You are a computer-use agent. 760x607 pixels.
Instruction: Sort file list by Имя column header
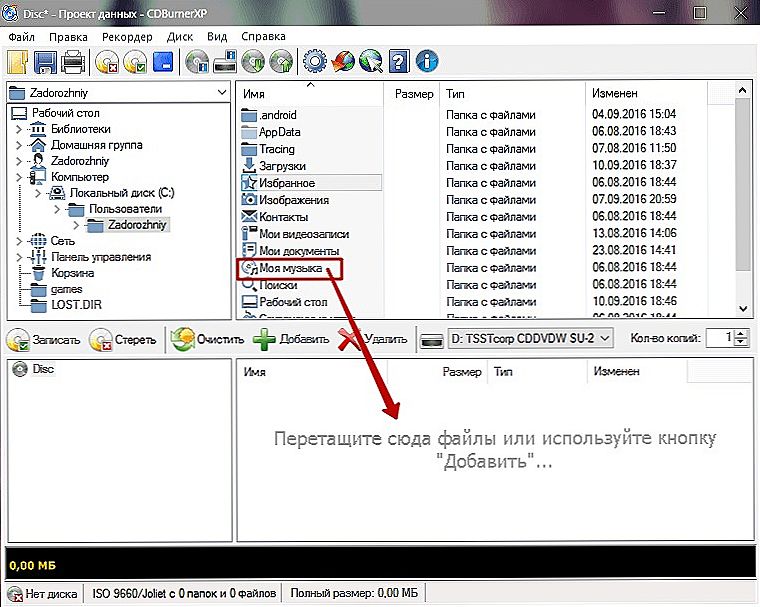[310, 94]
